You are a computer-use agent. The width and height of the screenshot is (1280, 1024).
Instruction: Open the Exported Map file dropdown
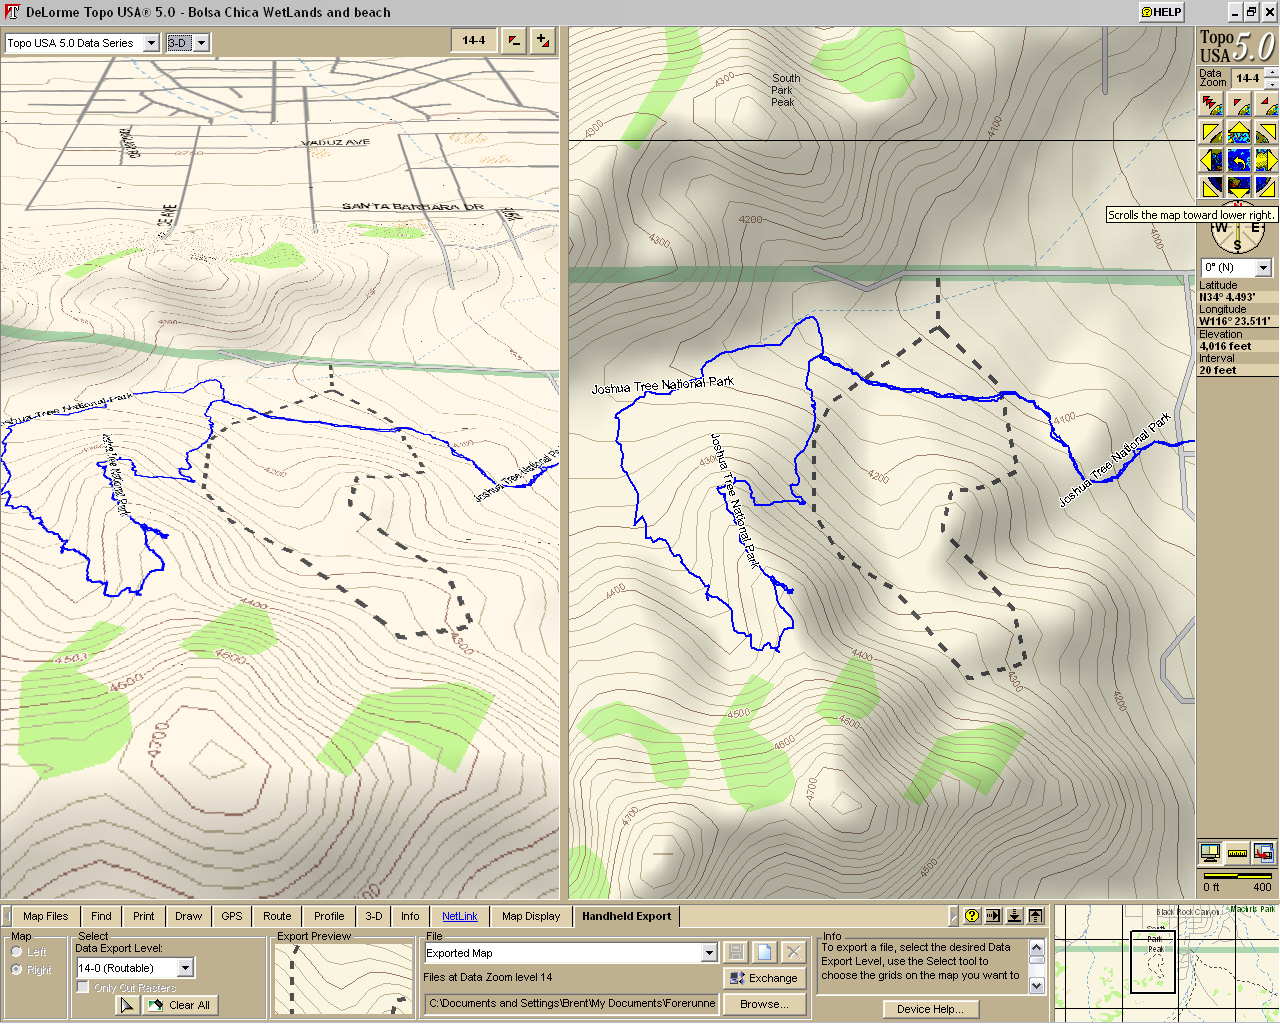(x=709, y=953)
